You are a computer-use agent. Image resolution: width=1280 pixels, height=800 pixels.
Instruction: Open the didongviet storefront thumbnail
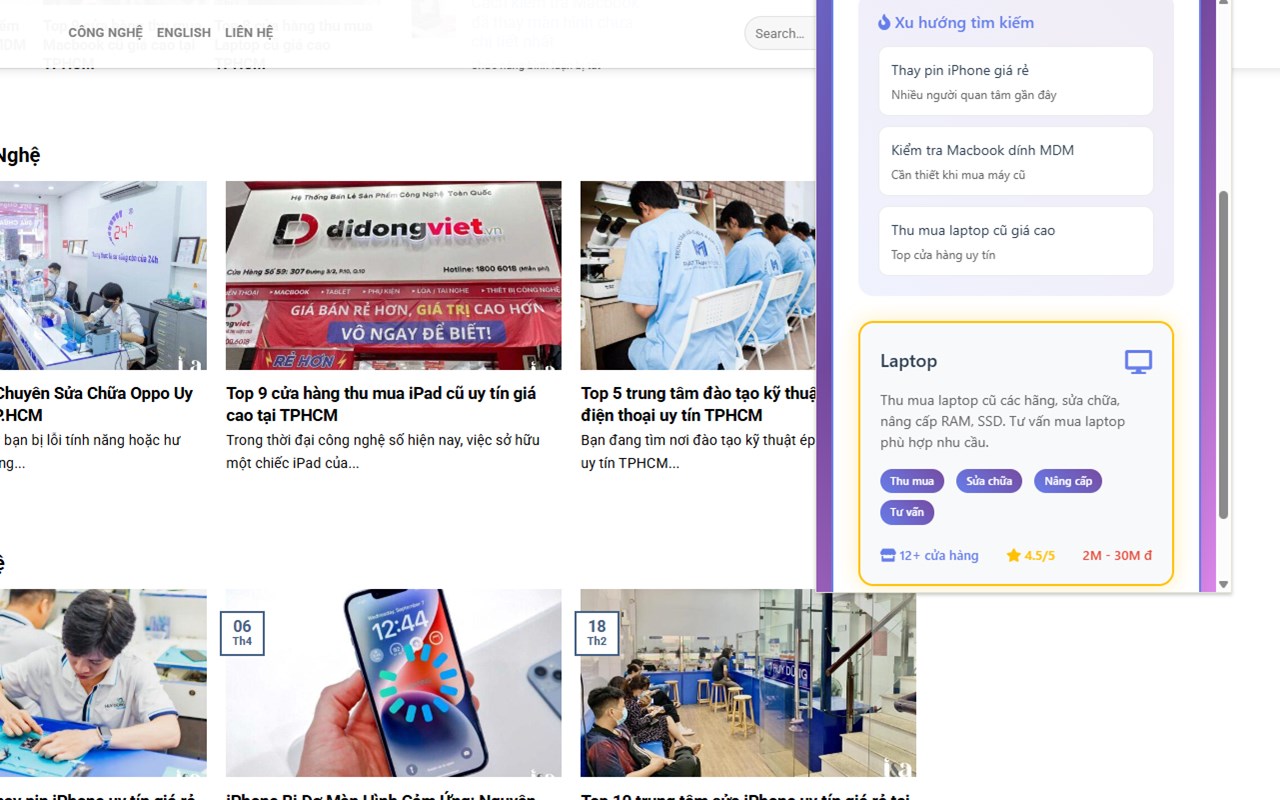(393, 275)
